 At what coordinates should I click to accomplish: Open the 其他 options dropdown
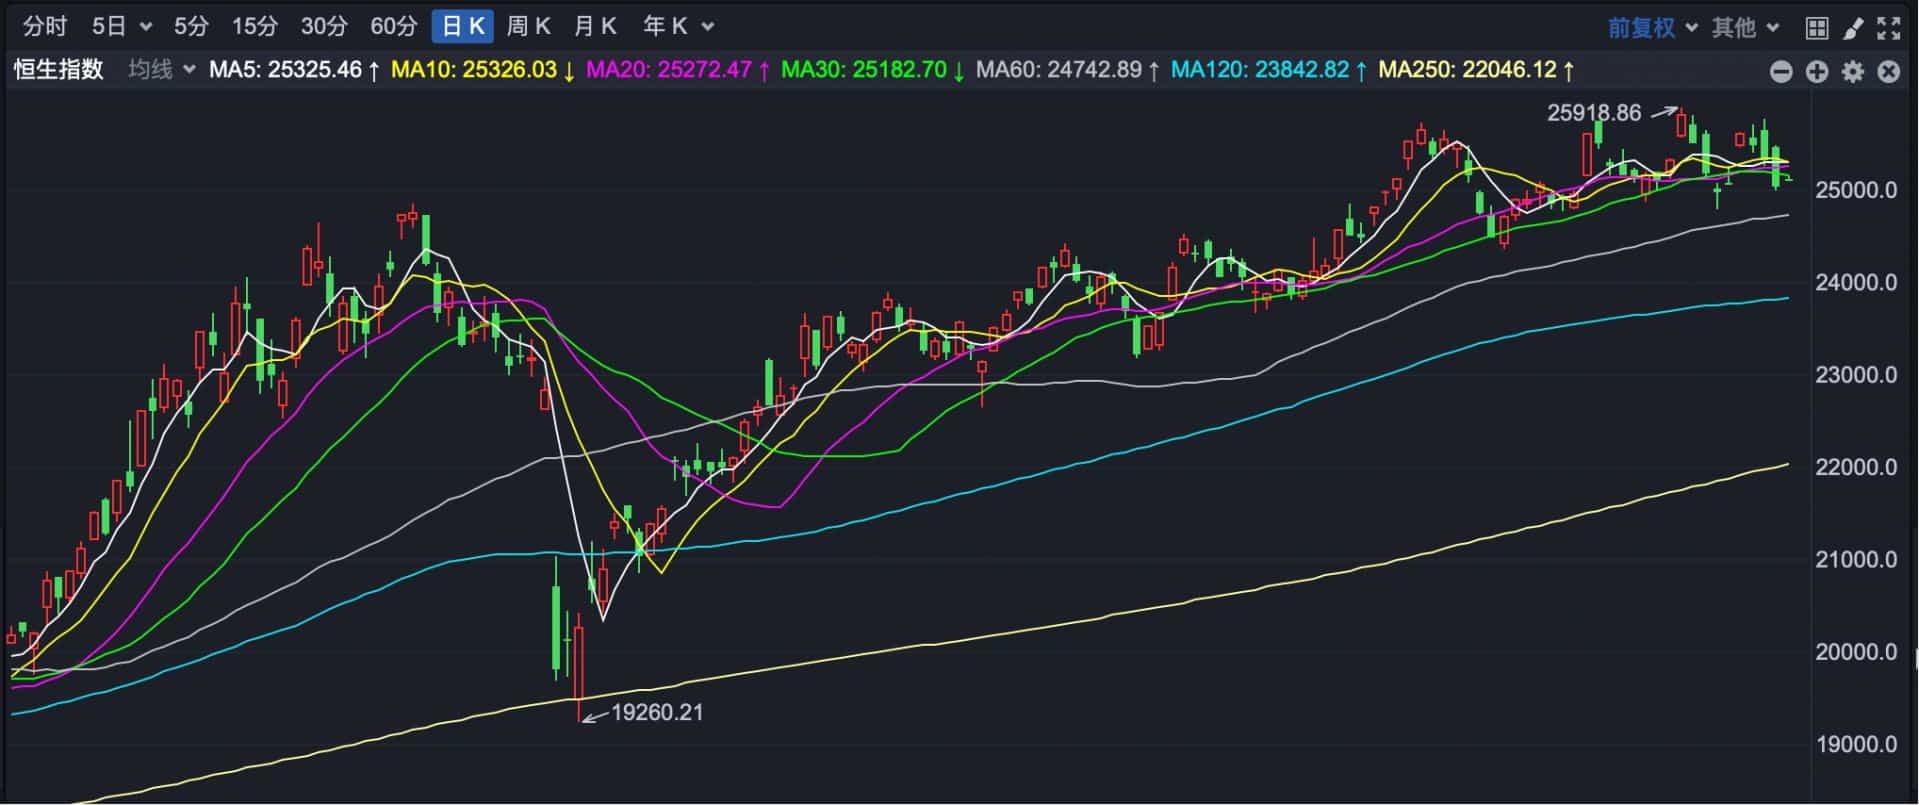(1745, 27)
